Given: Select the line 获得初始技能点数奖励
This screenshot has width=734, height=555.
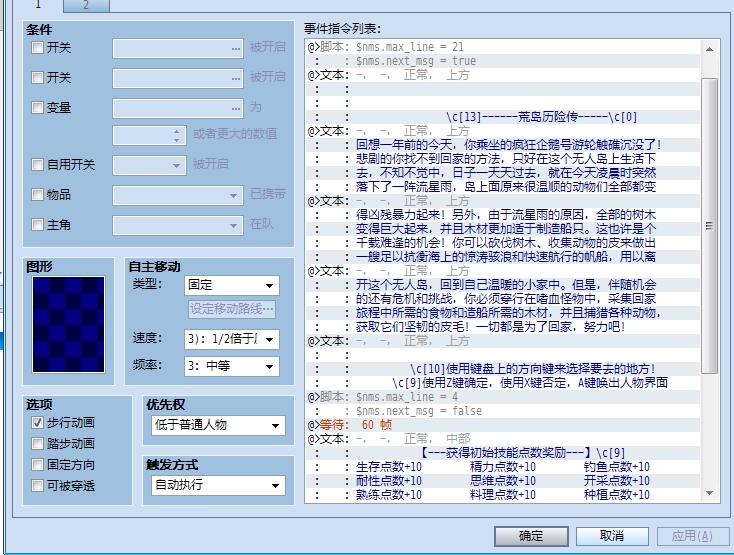Looking at the screenshot, I should 503,453.
